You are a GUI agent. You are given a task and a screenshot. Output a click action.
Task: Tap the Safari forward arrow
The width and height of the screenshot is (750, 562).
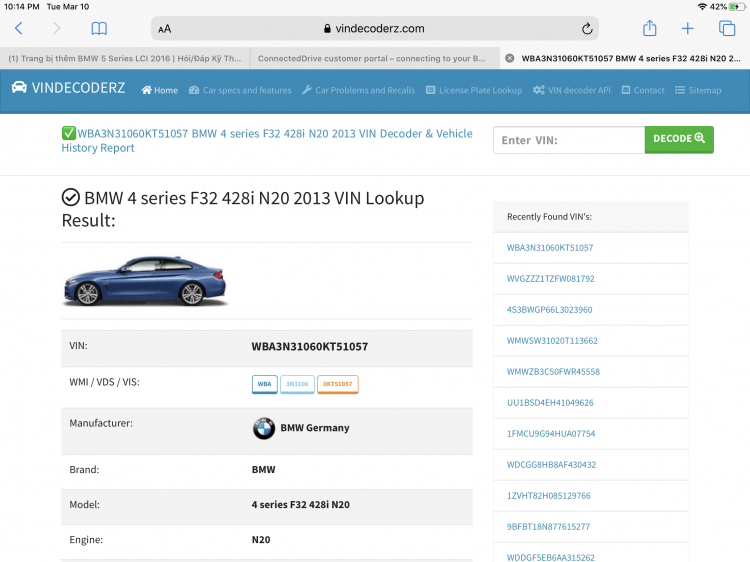[56, 28]
